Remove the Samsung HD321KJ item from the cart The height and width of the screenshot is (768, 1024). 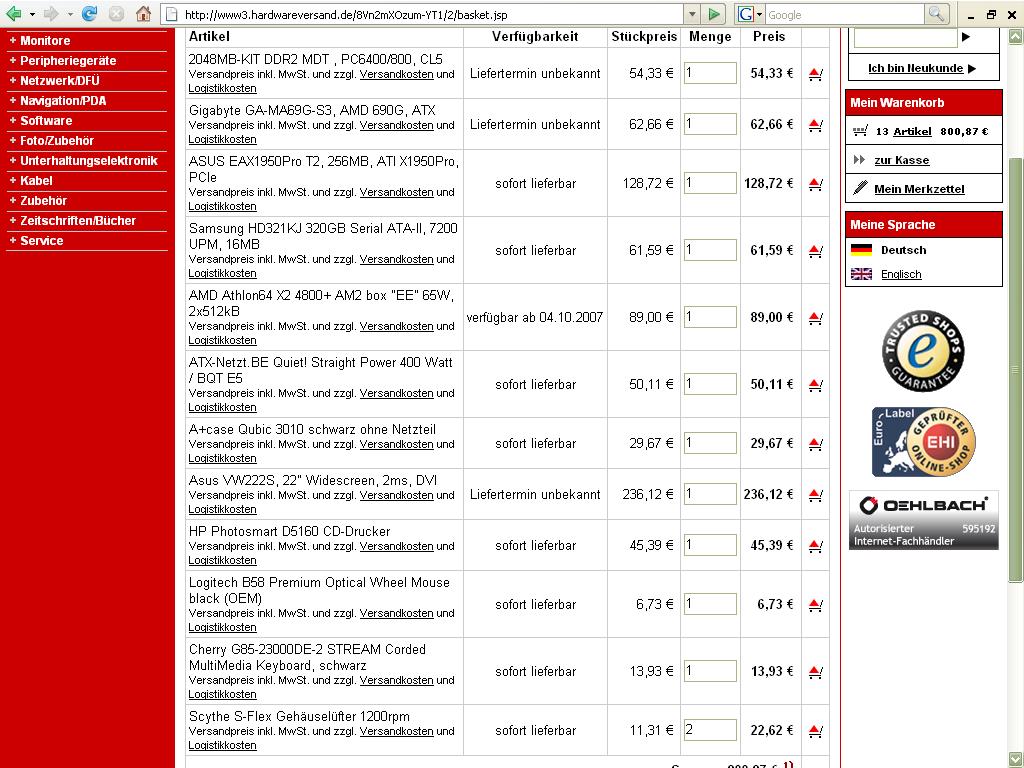pos(815,251)
